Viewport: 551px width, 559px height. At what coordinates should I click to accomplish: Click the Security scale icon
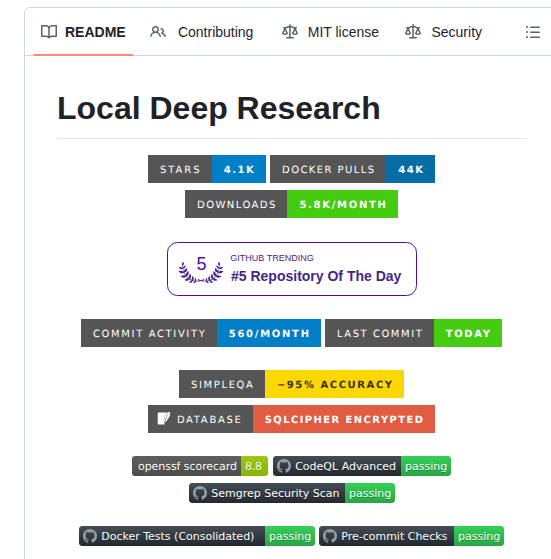pos(413,32)
